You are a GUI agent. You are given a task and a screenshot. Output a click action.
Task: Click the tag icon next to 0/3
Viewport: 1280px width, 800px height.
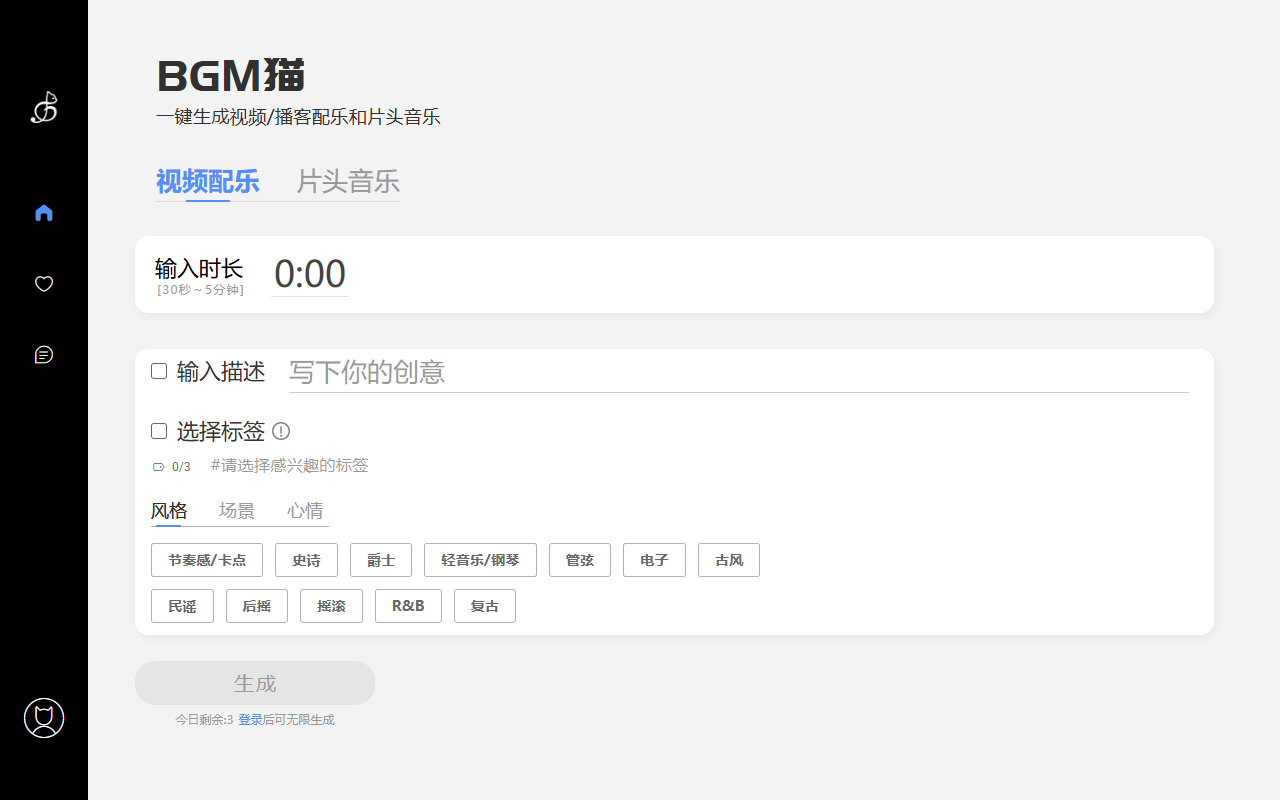[x=158, y=467]
